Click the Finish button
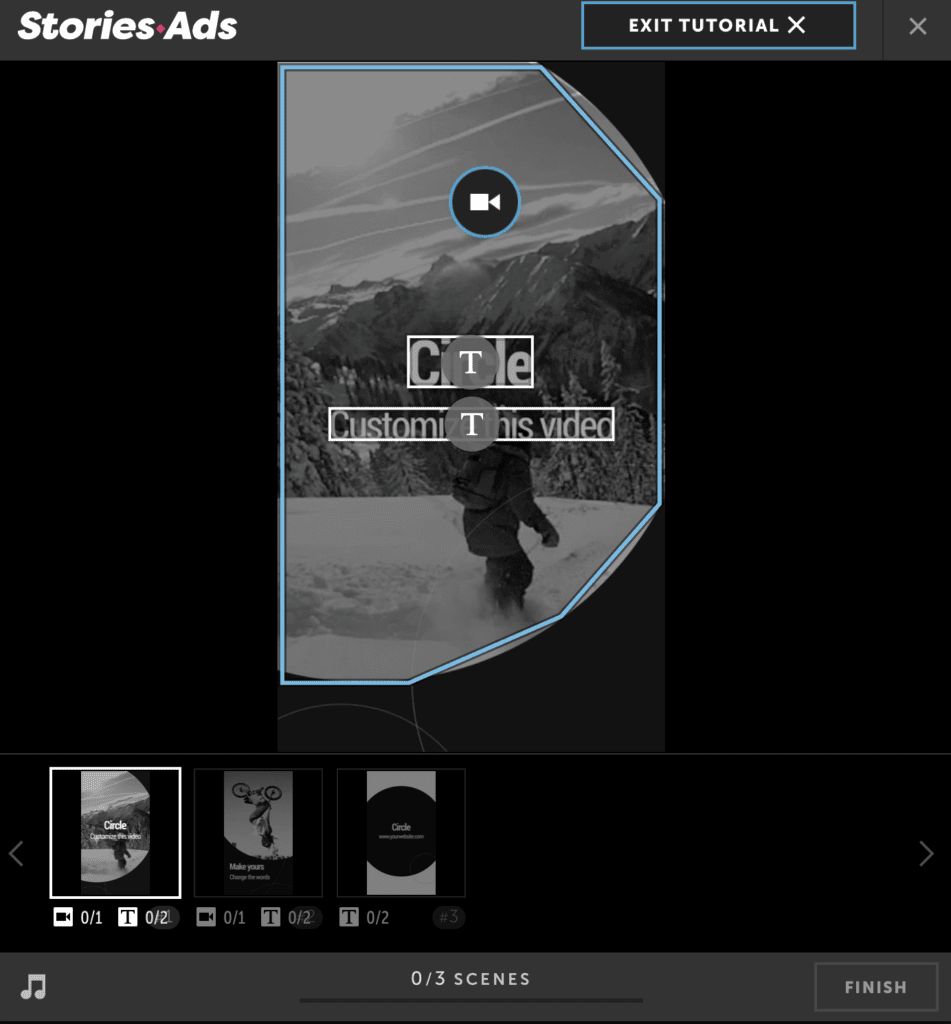 (876, 987)
